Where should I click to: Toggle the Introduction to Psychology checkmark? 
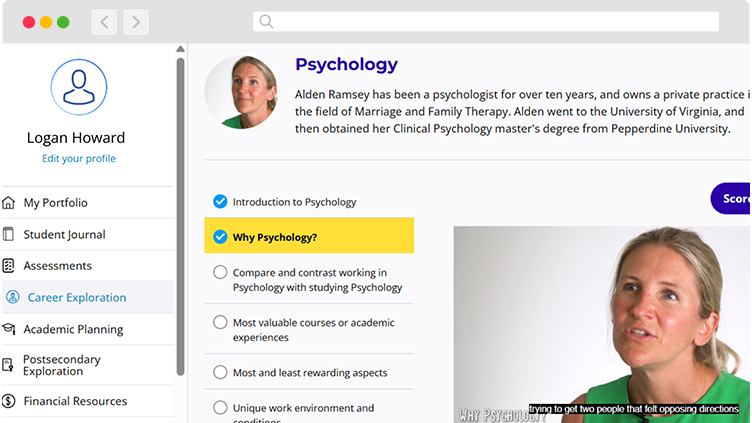coord(220,201)
